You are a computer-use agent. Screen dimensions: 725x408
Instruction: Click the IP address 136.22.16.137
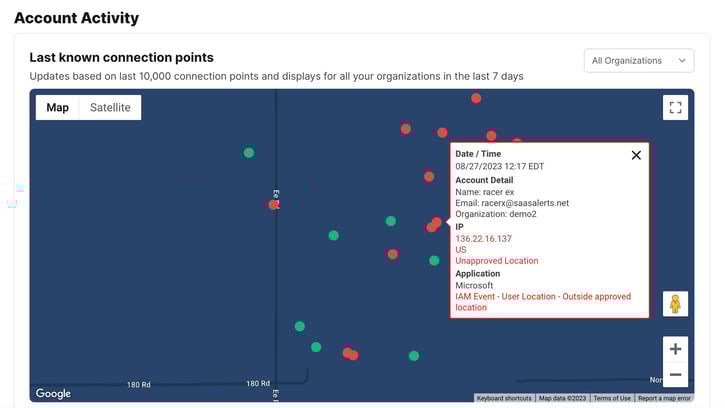(483, 239)
